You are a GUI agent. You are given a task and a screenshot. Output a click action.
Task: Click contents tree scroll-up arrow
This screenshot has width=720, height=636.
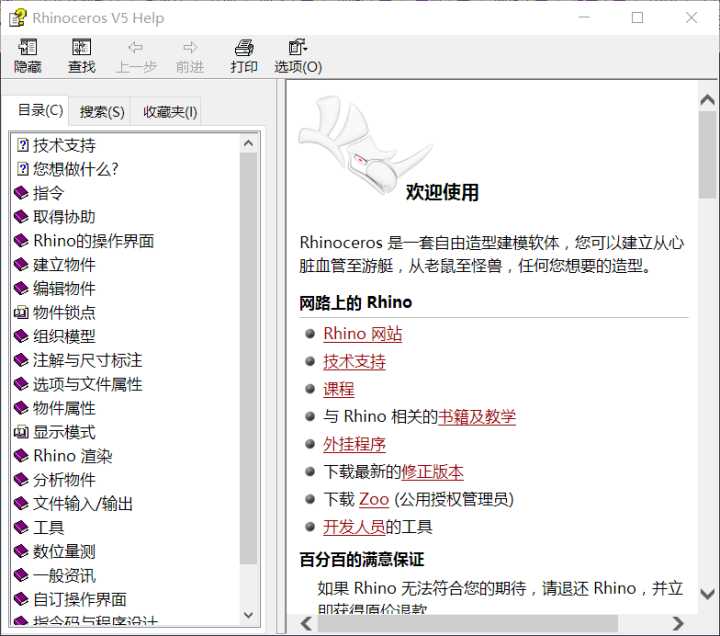(x=248, y=143)
